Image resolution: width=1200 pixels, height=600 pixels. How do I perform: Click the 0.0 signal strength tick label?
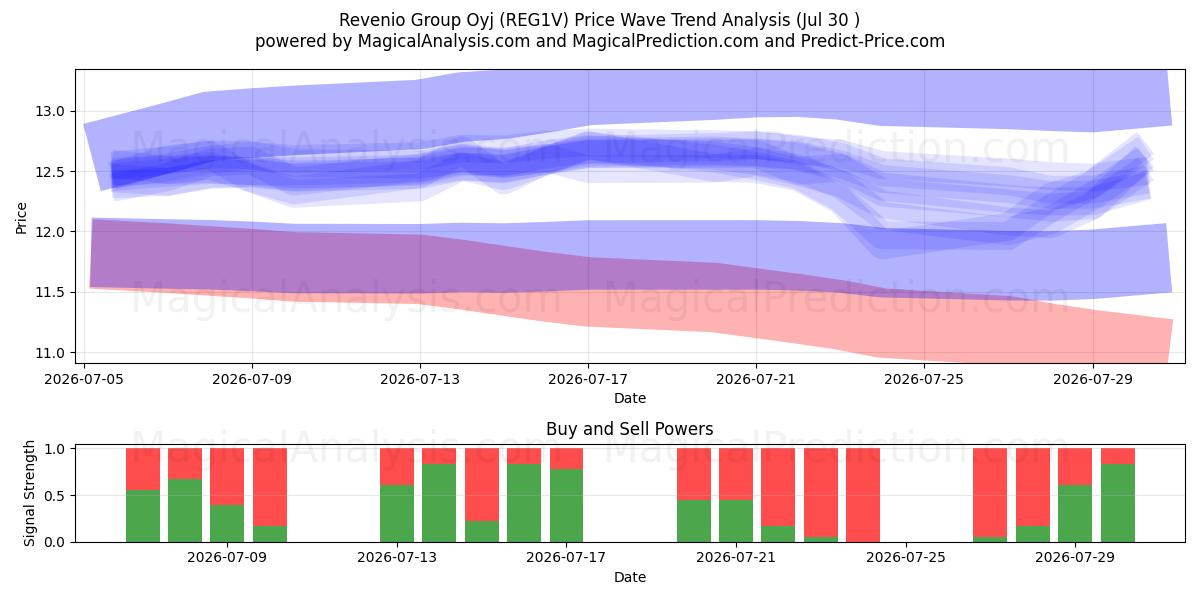point(54,542)
